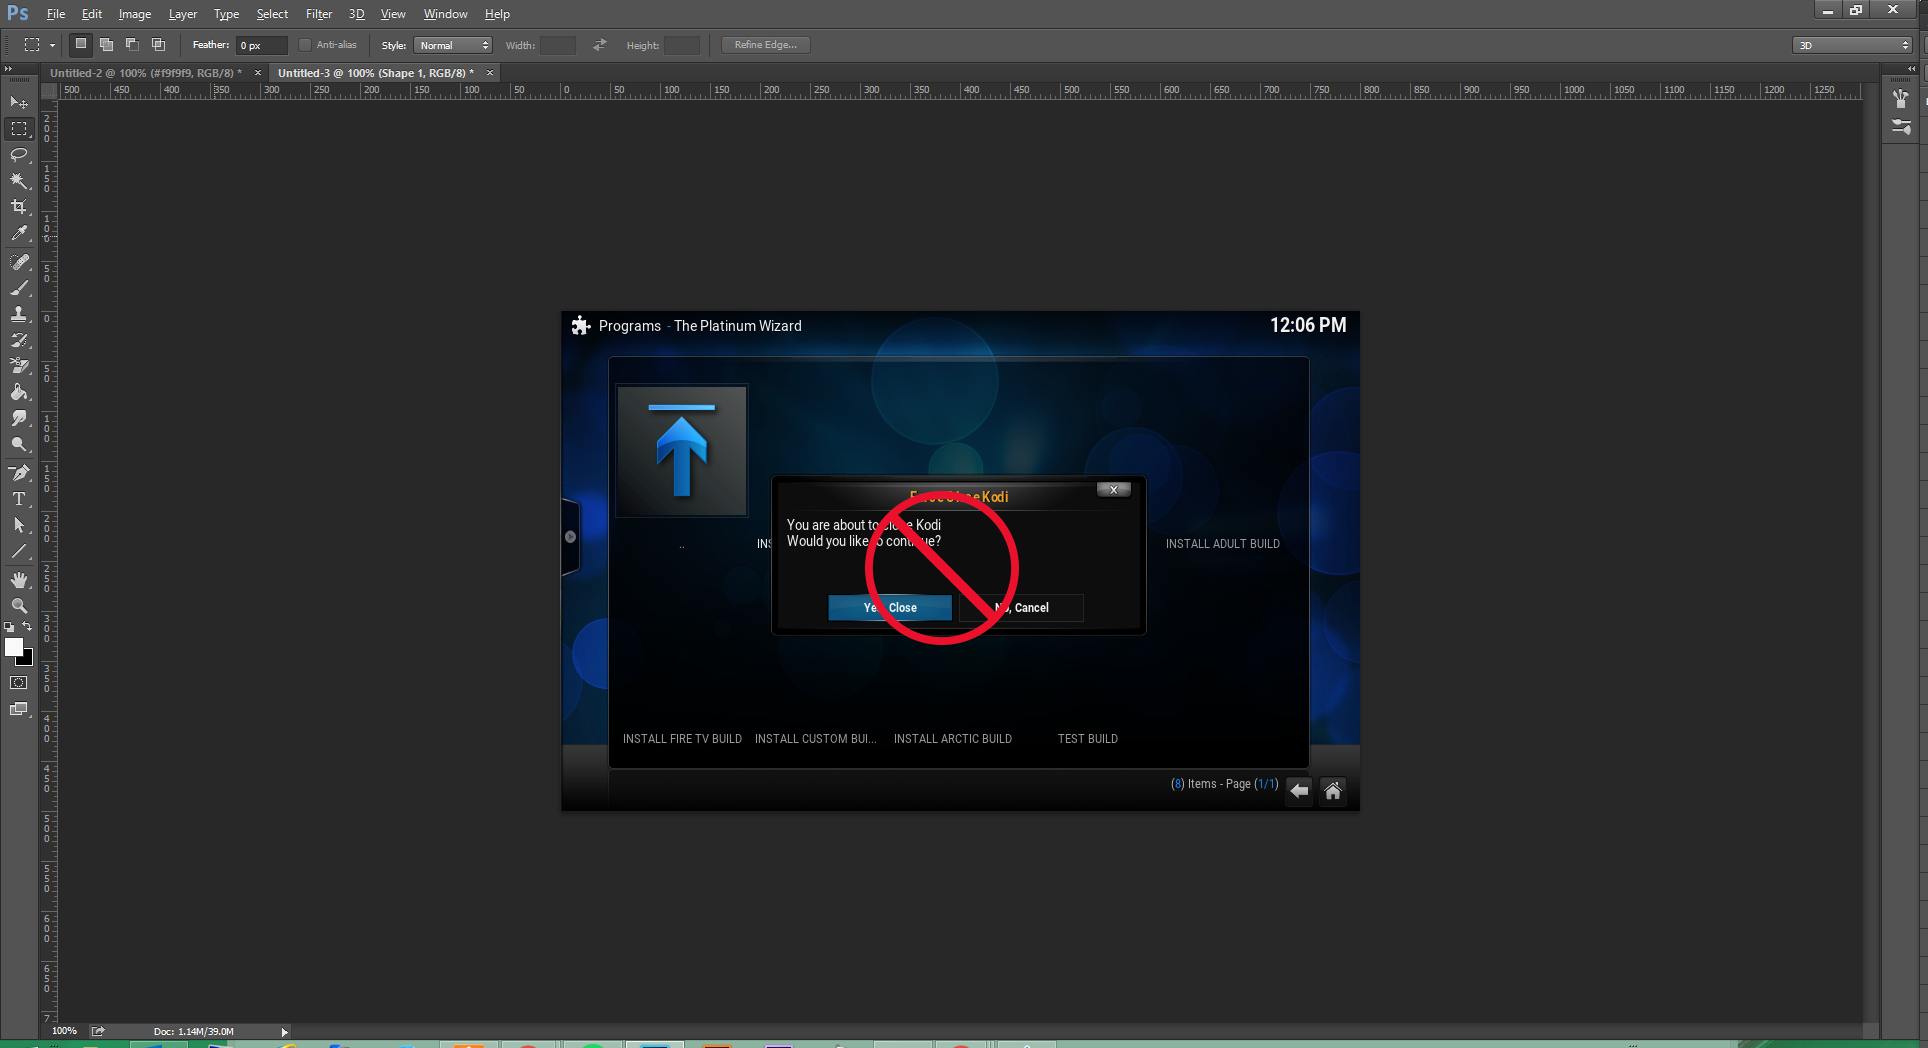Select the Eyedropper tool
This screenshot has width=1928, height=1048.
19,233
